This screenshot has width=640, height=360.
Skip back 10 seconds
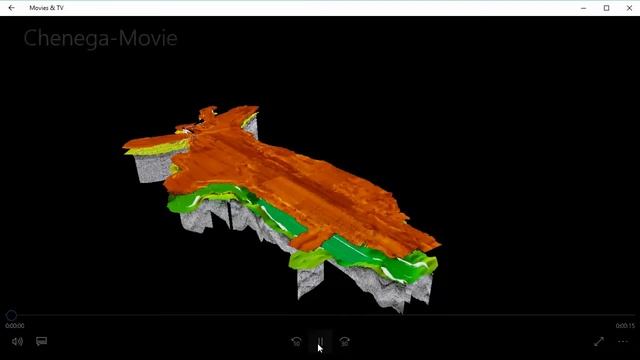(297, 342)
